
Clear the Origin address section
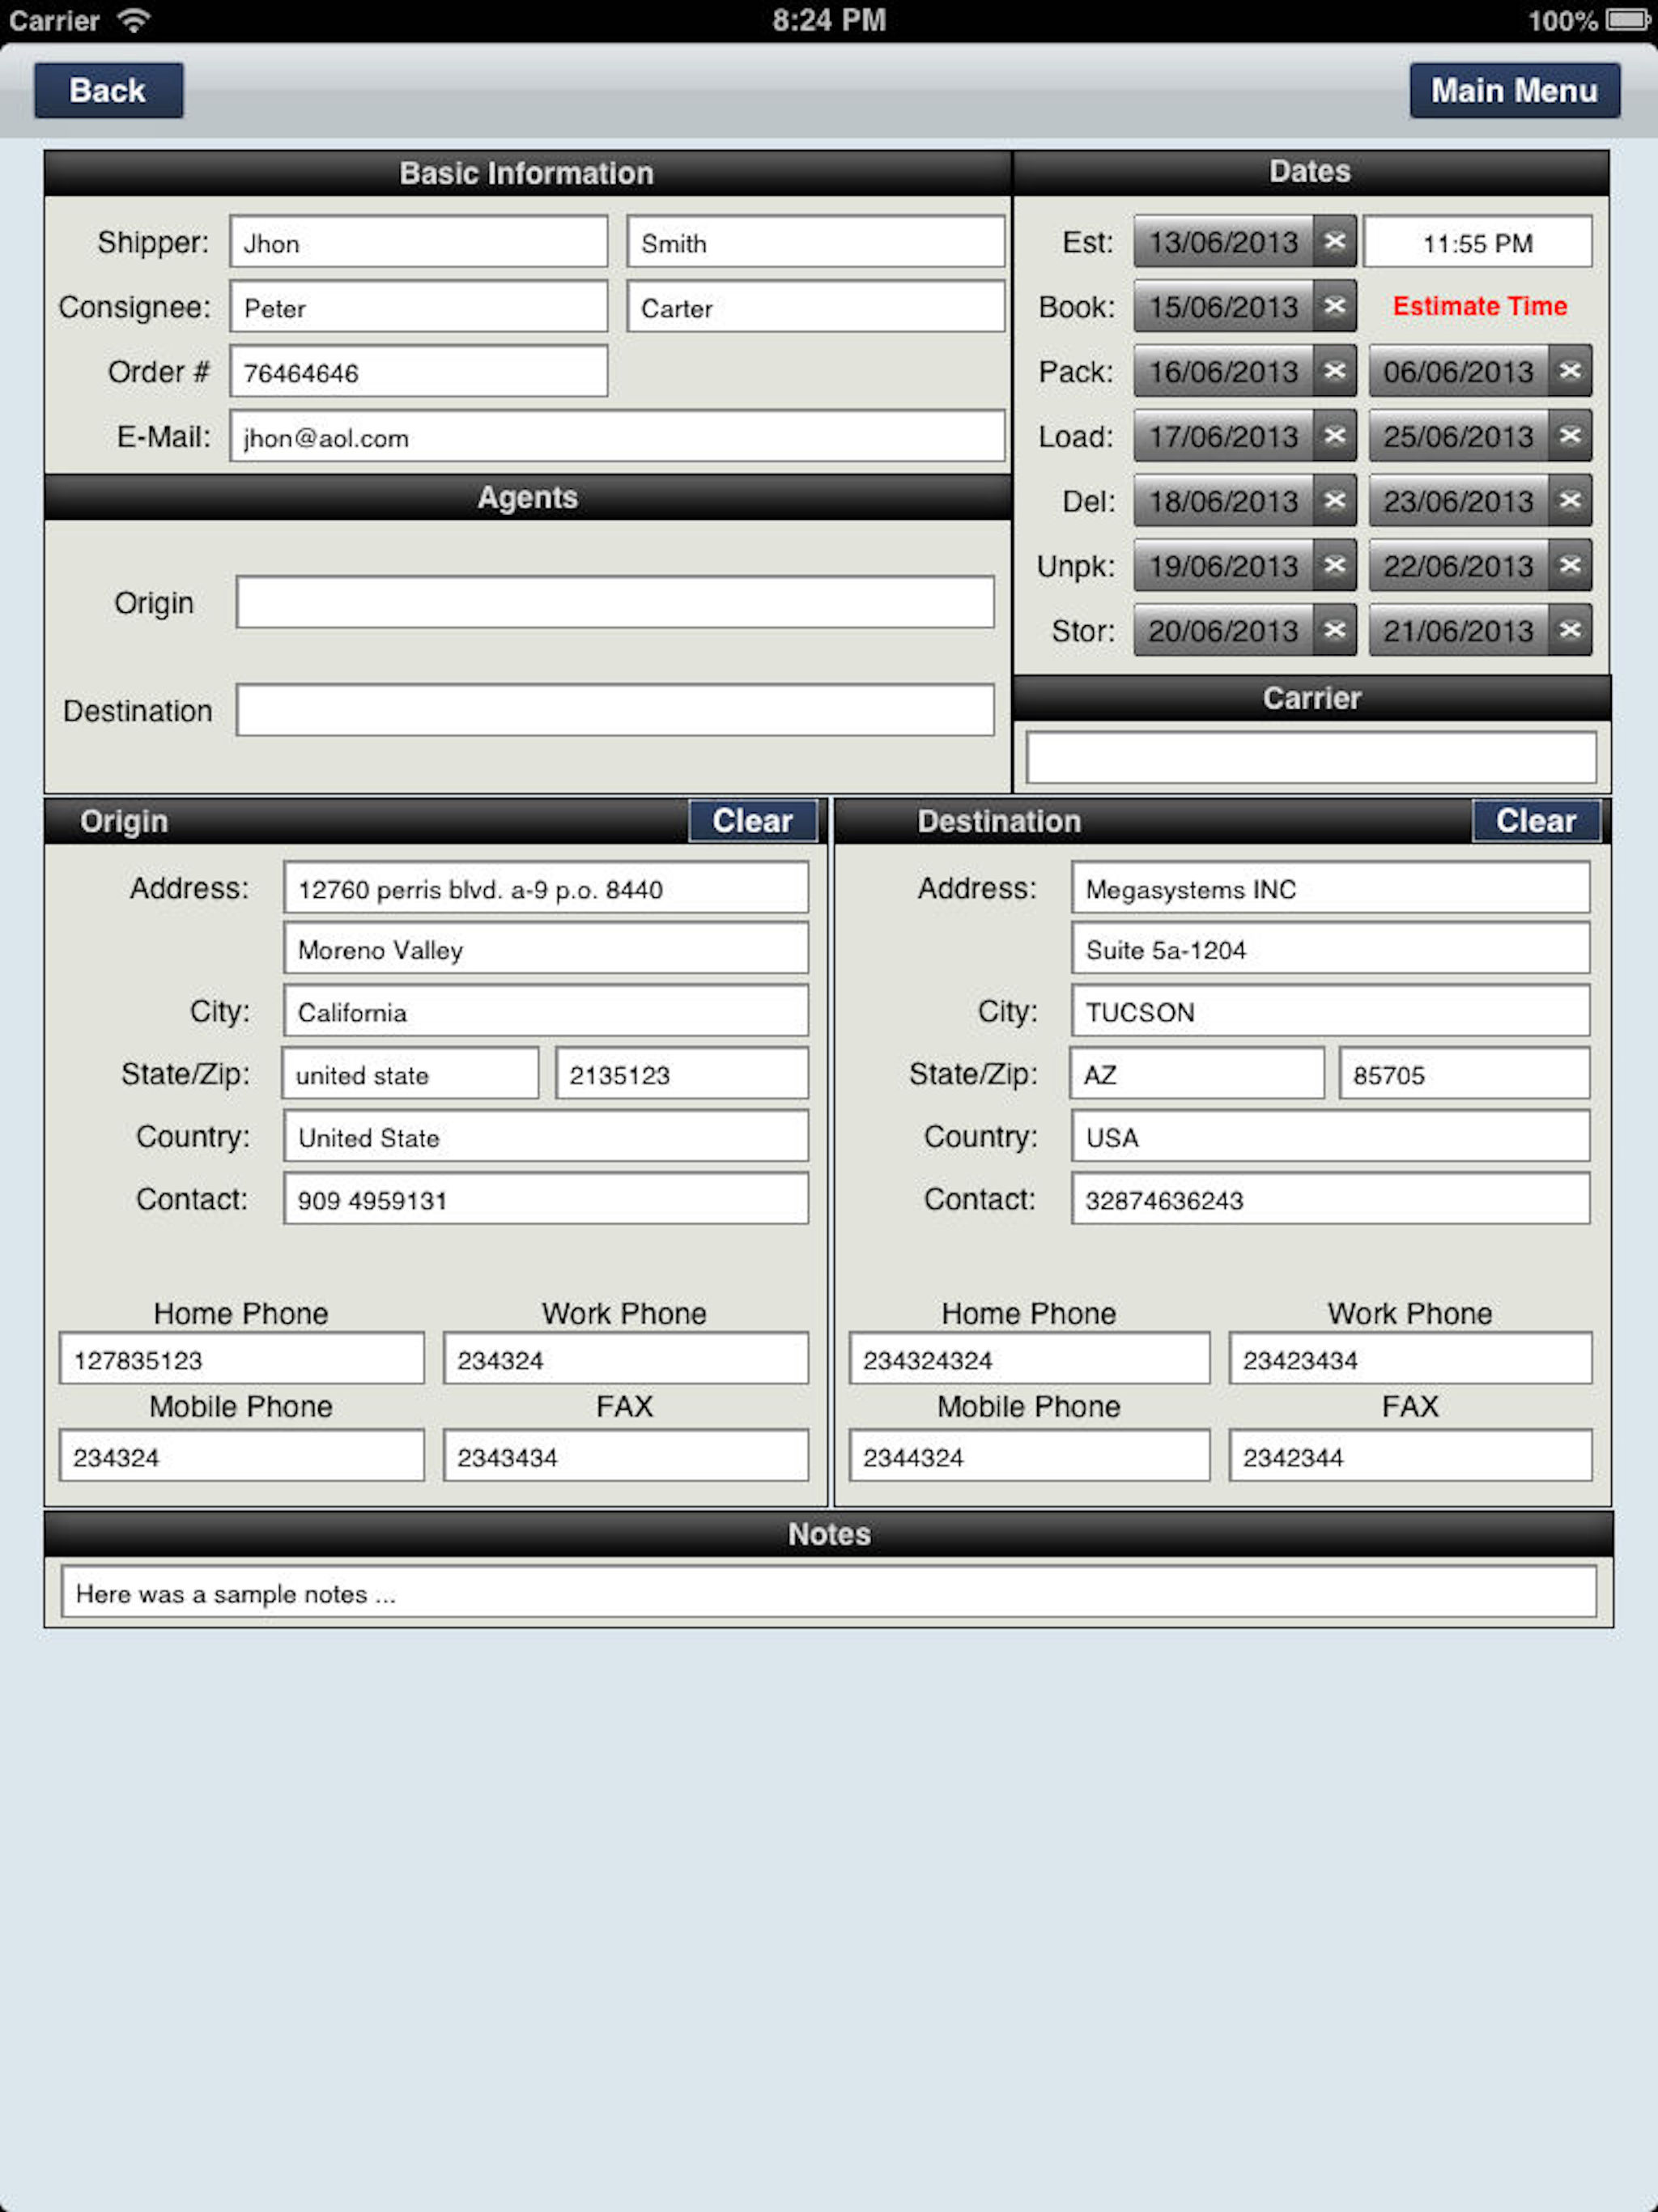pyautogui.click(x=752, y=820)
